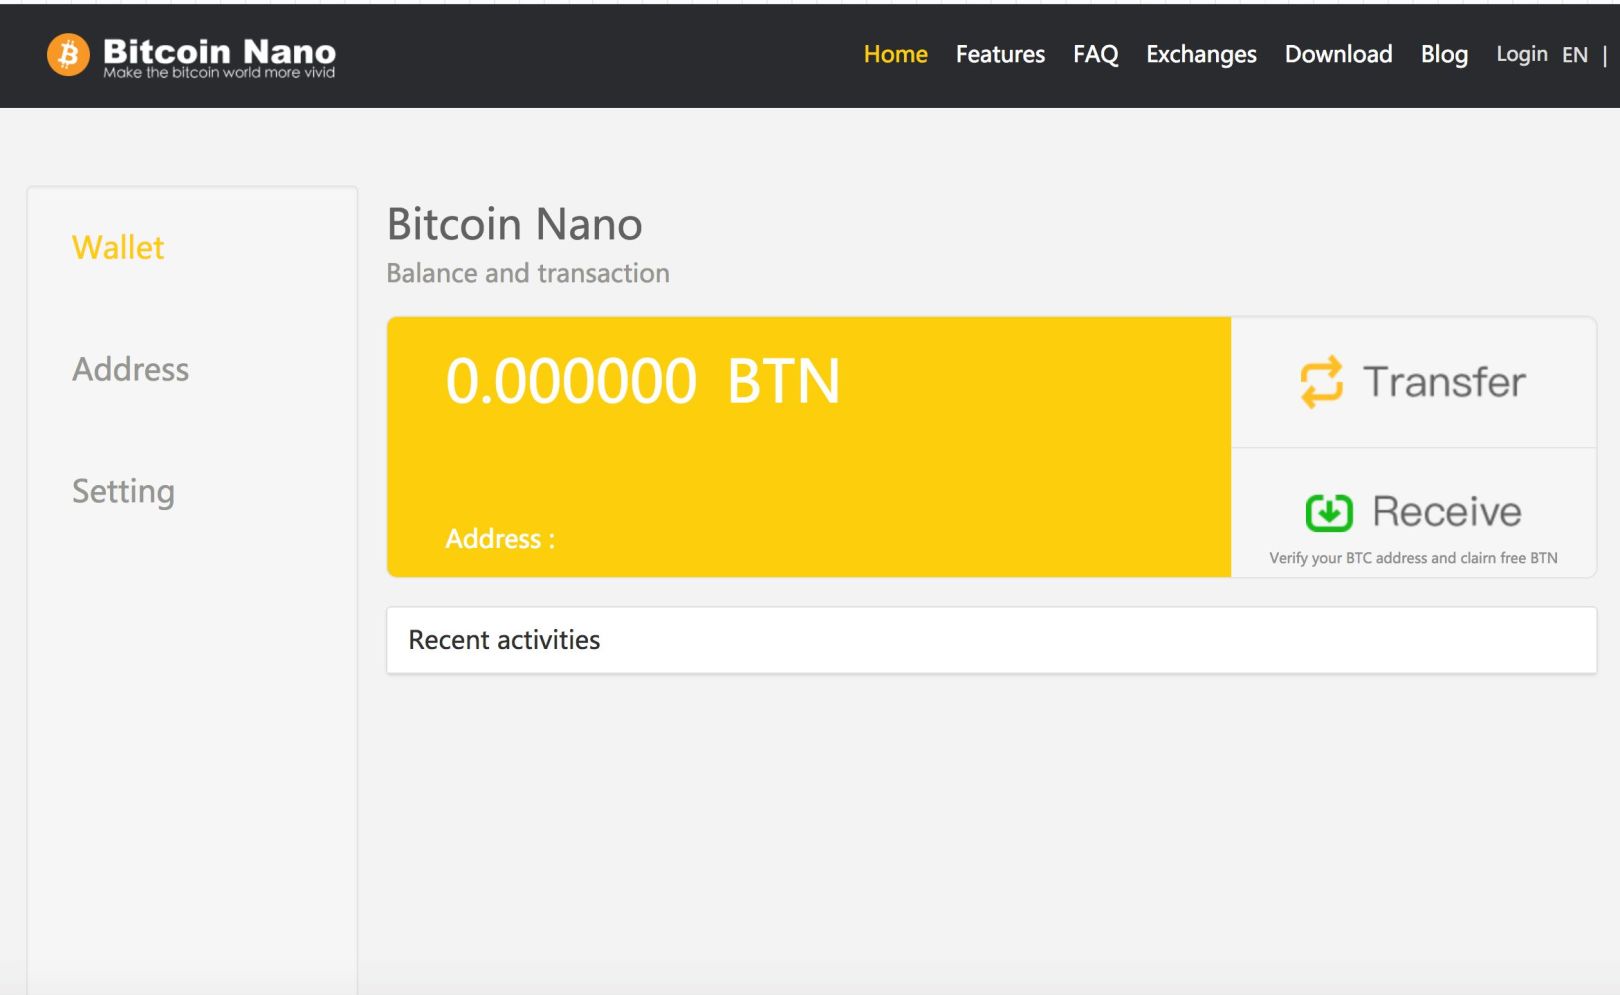Click the 0.000000 BTN balance

click(x=642, y=381)
